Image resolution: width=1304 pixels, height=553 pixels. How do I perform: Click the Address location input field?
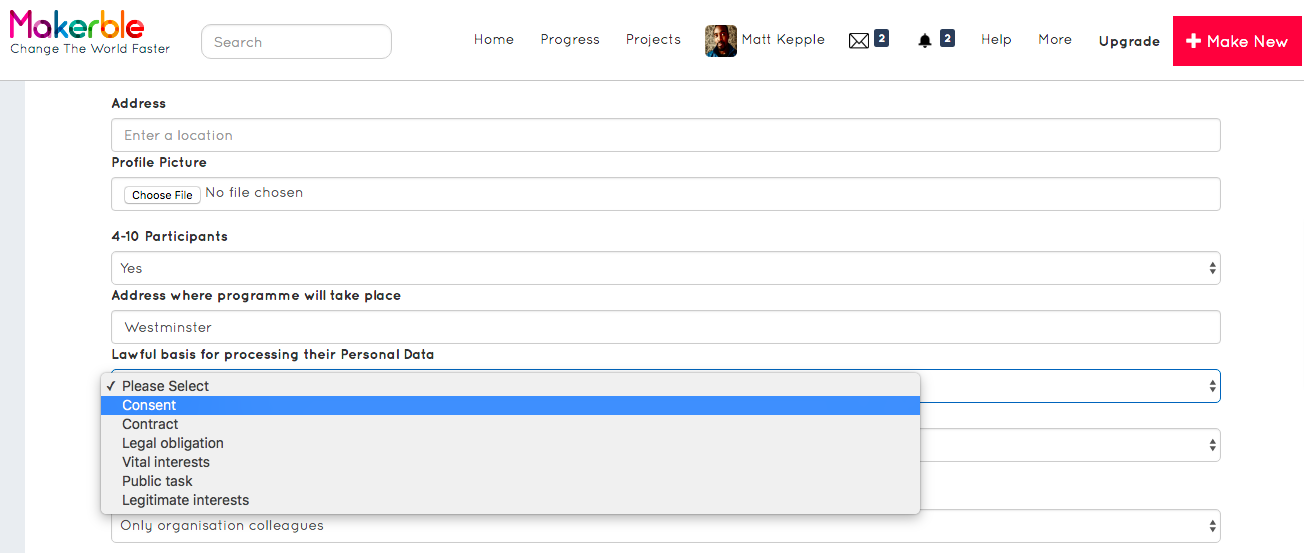tap(666, 135)
